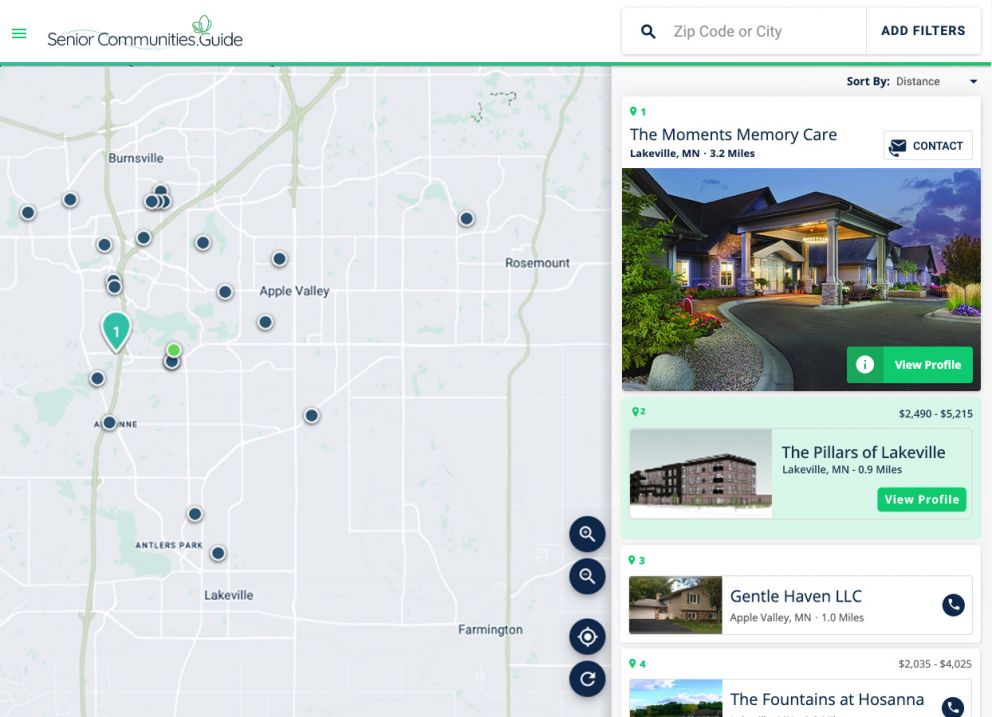
Task: Open ADD FILTERS panel
Action: click(x=923, y=31)
